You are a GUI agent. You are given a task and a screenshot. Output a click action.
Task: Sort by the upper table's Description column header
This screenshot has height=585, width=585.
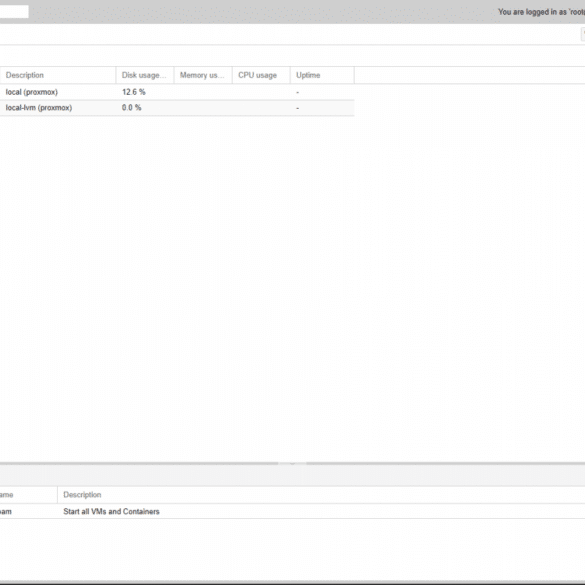coord(58,75)
